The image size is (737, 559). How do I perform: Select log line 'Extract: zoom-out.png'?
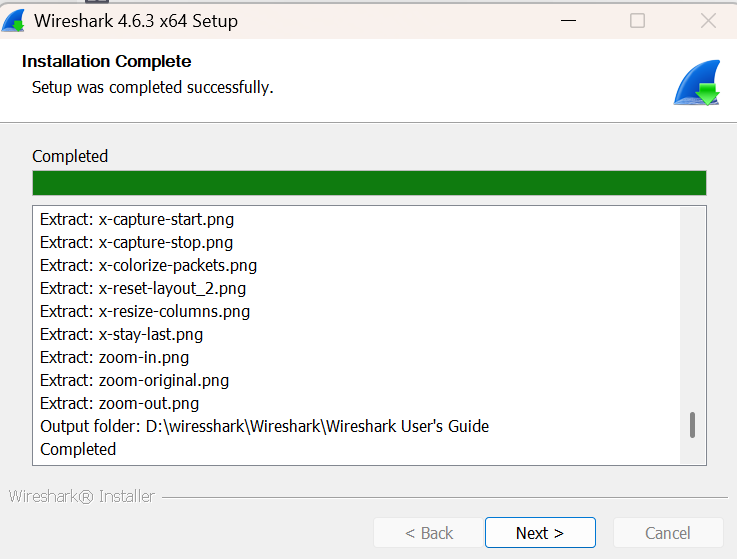click(119, 404)
